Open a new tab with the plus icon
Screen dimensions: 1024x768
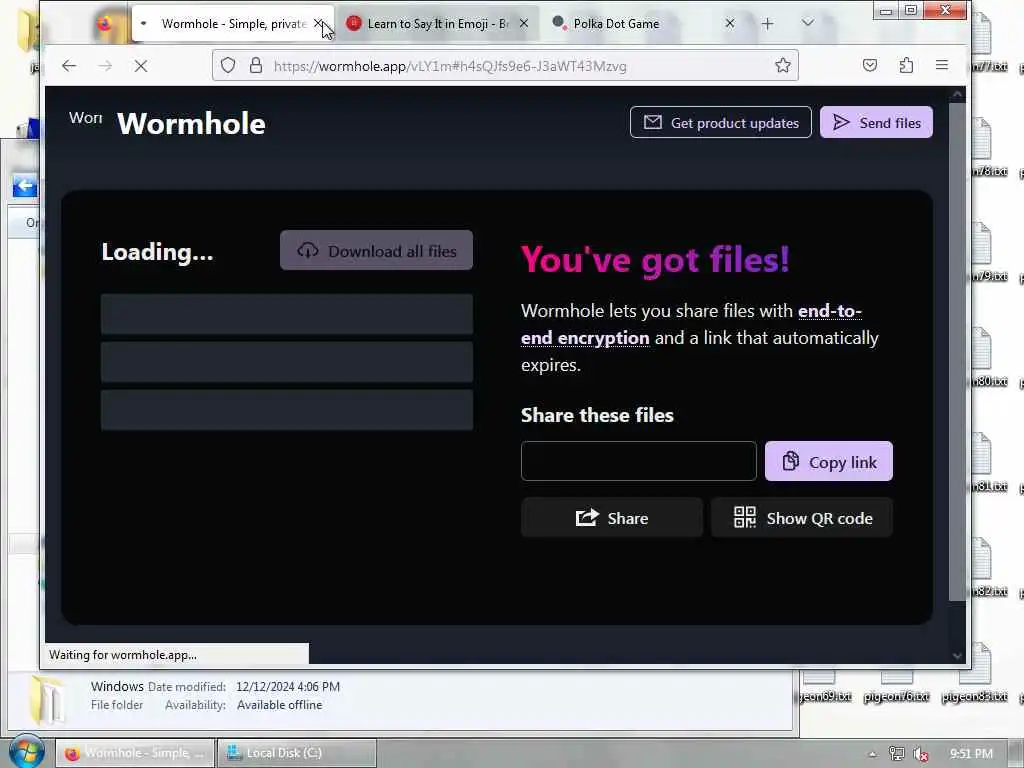click(x=767, y=24)
